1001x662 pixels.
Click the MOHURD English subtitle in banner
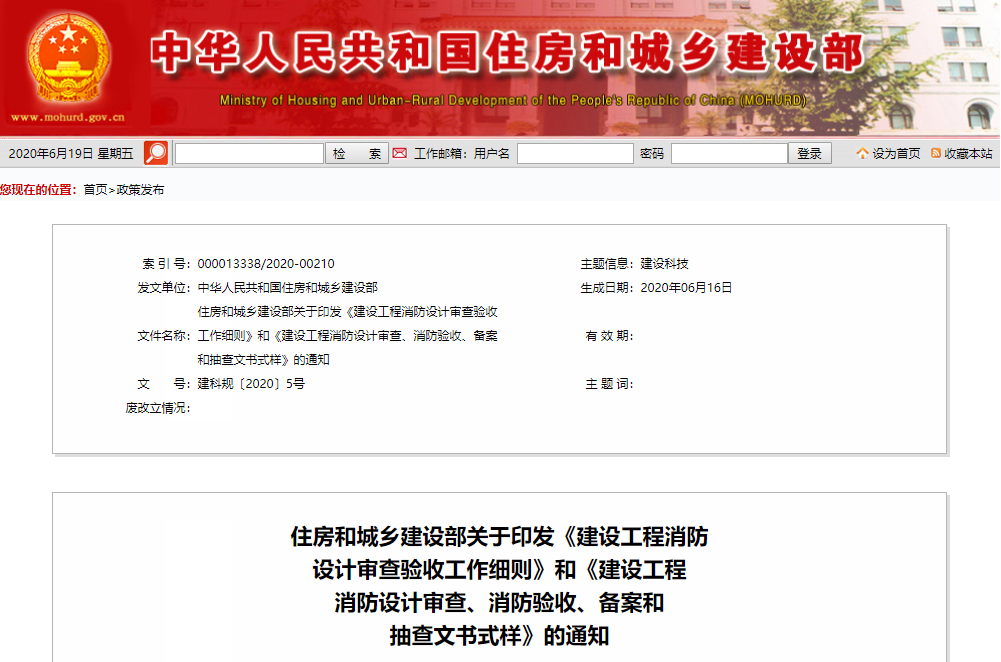(513, 99)
